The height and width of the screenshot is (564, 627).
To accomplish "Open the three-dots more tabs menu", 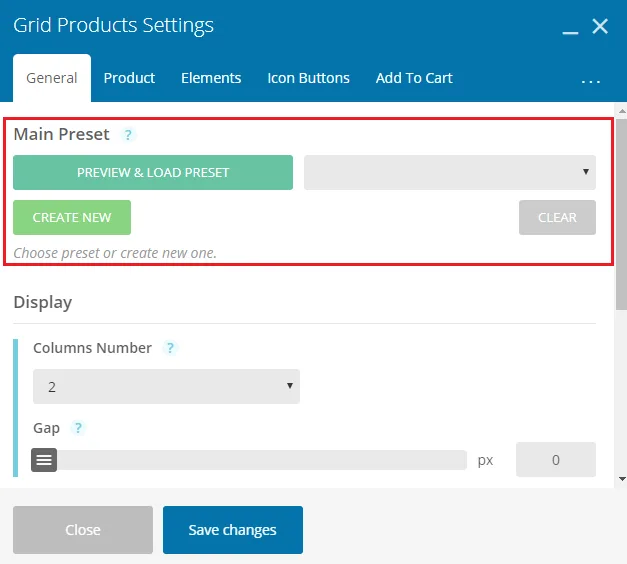I will (591, 81).
